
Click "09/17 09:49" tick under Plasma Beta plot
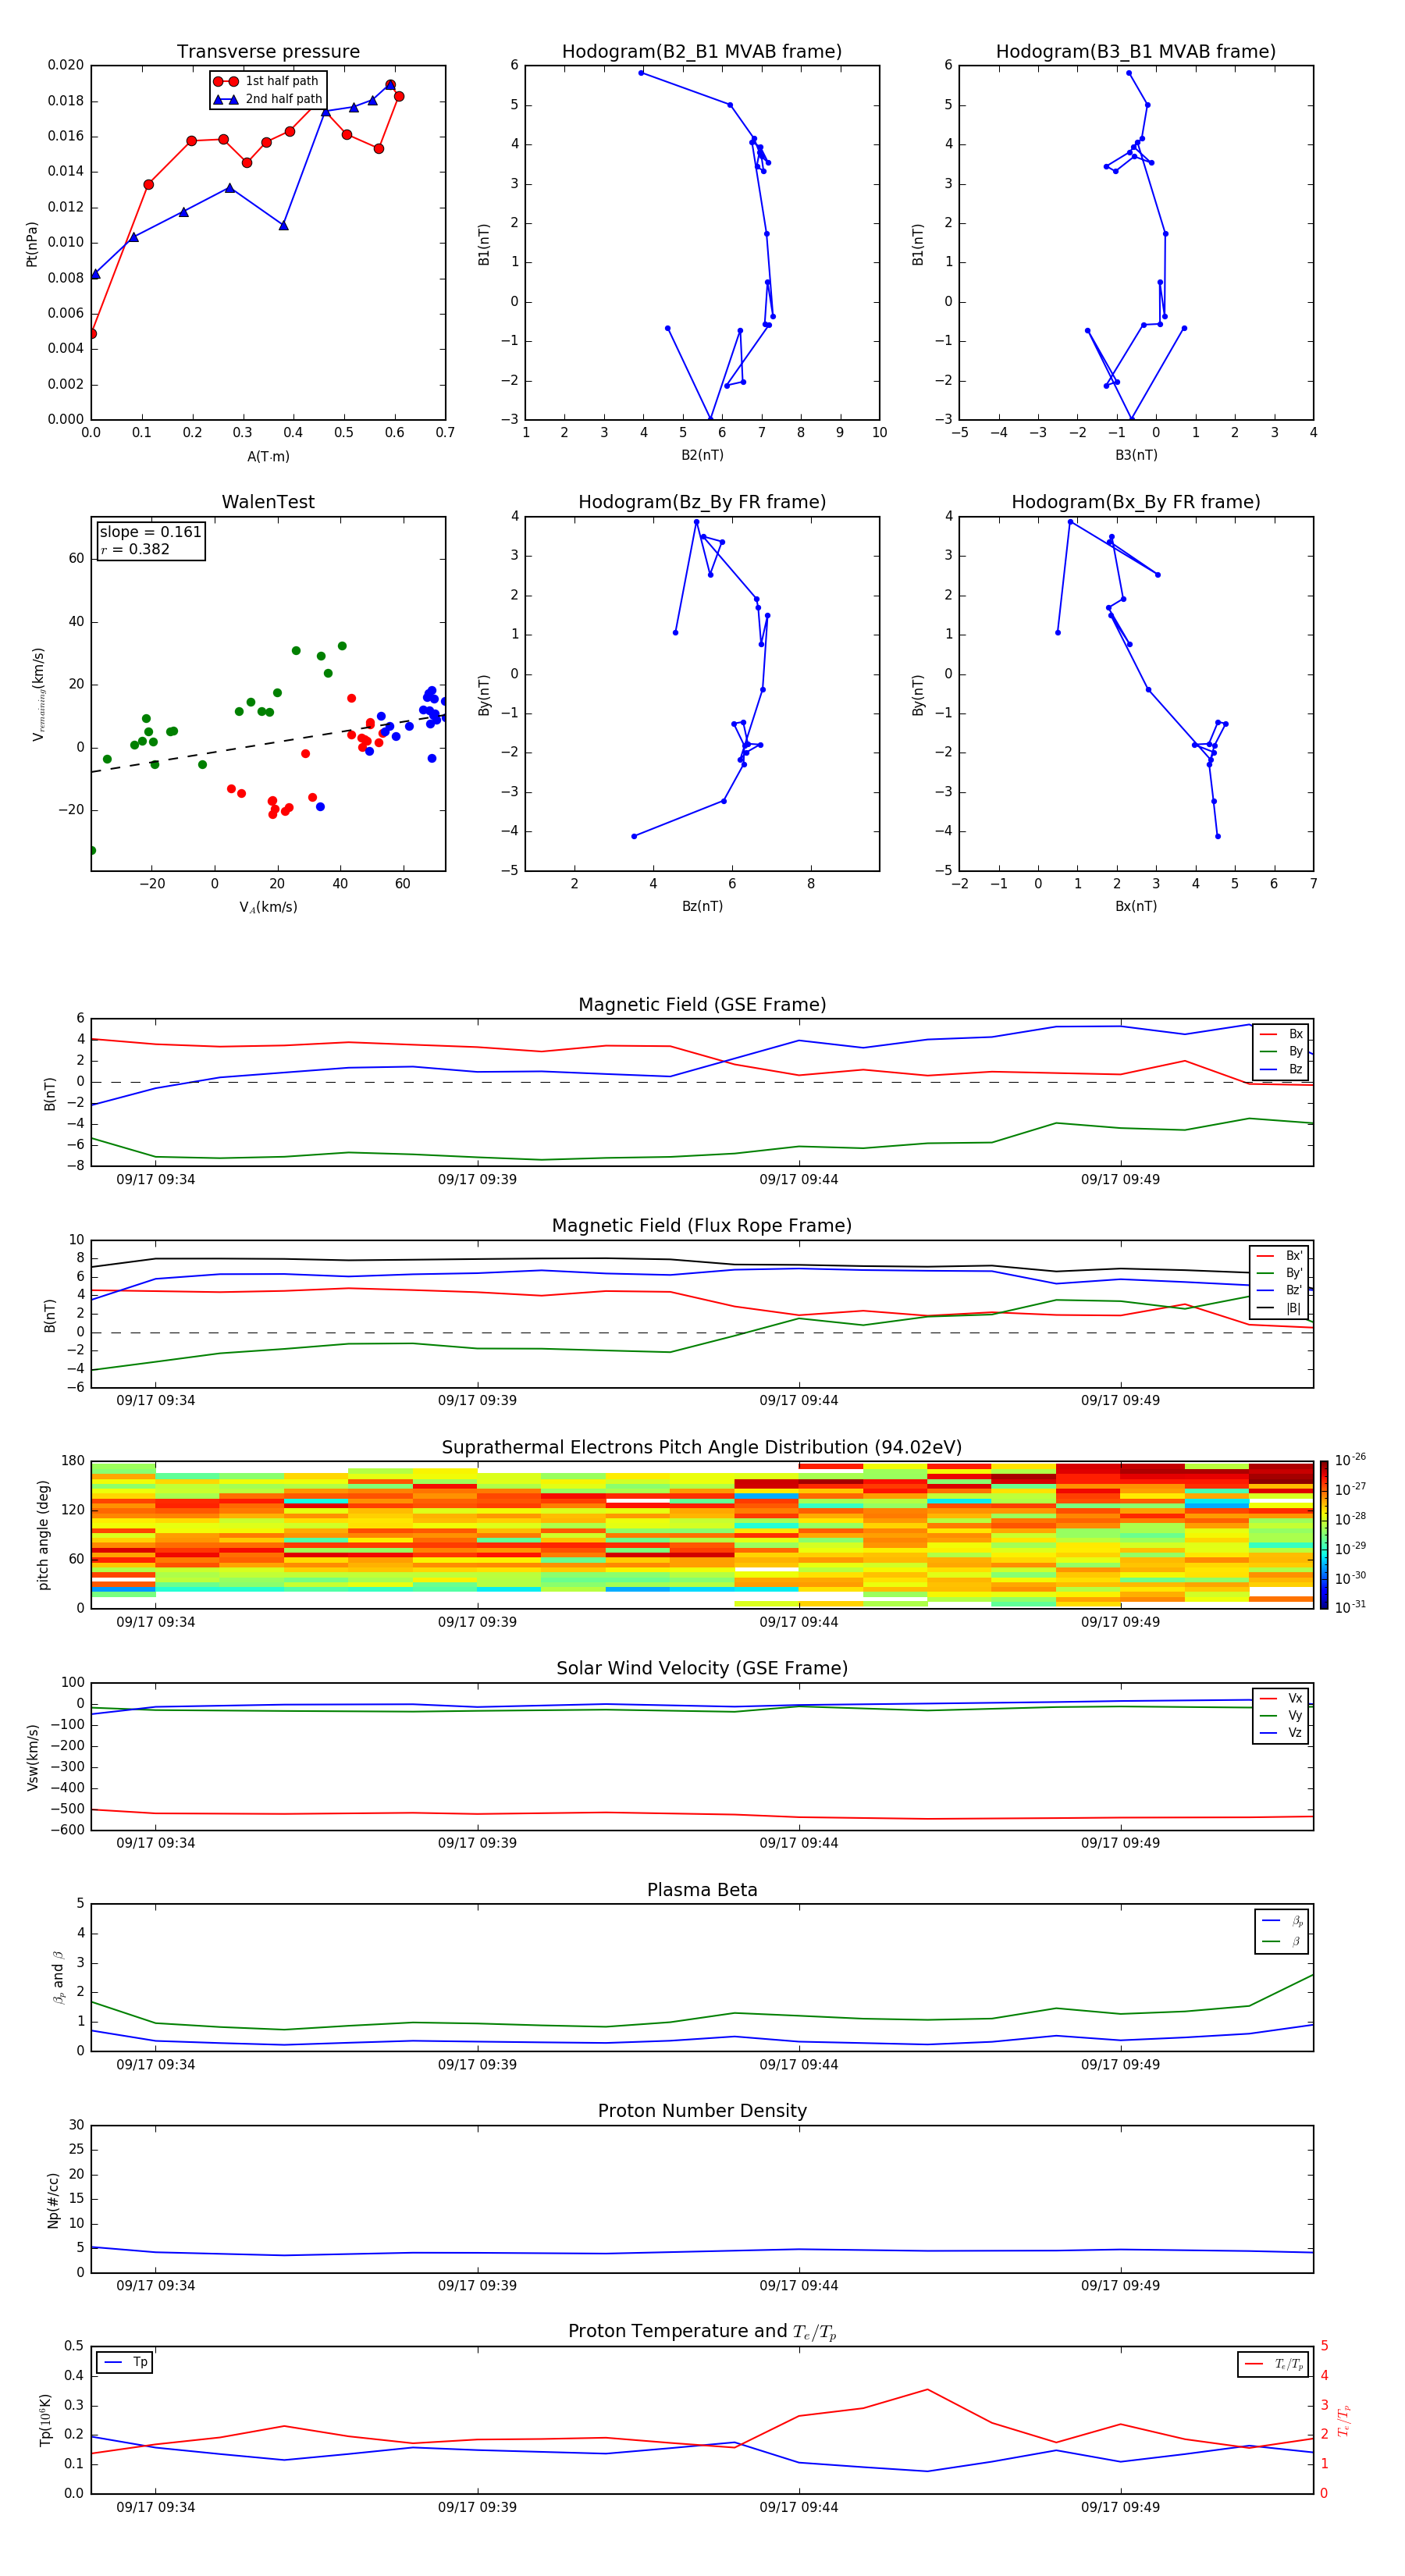1120,2065
